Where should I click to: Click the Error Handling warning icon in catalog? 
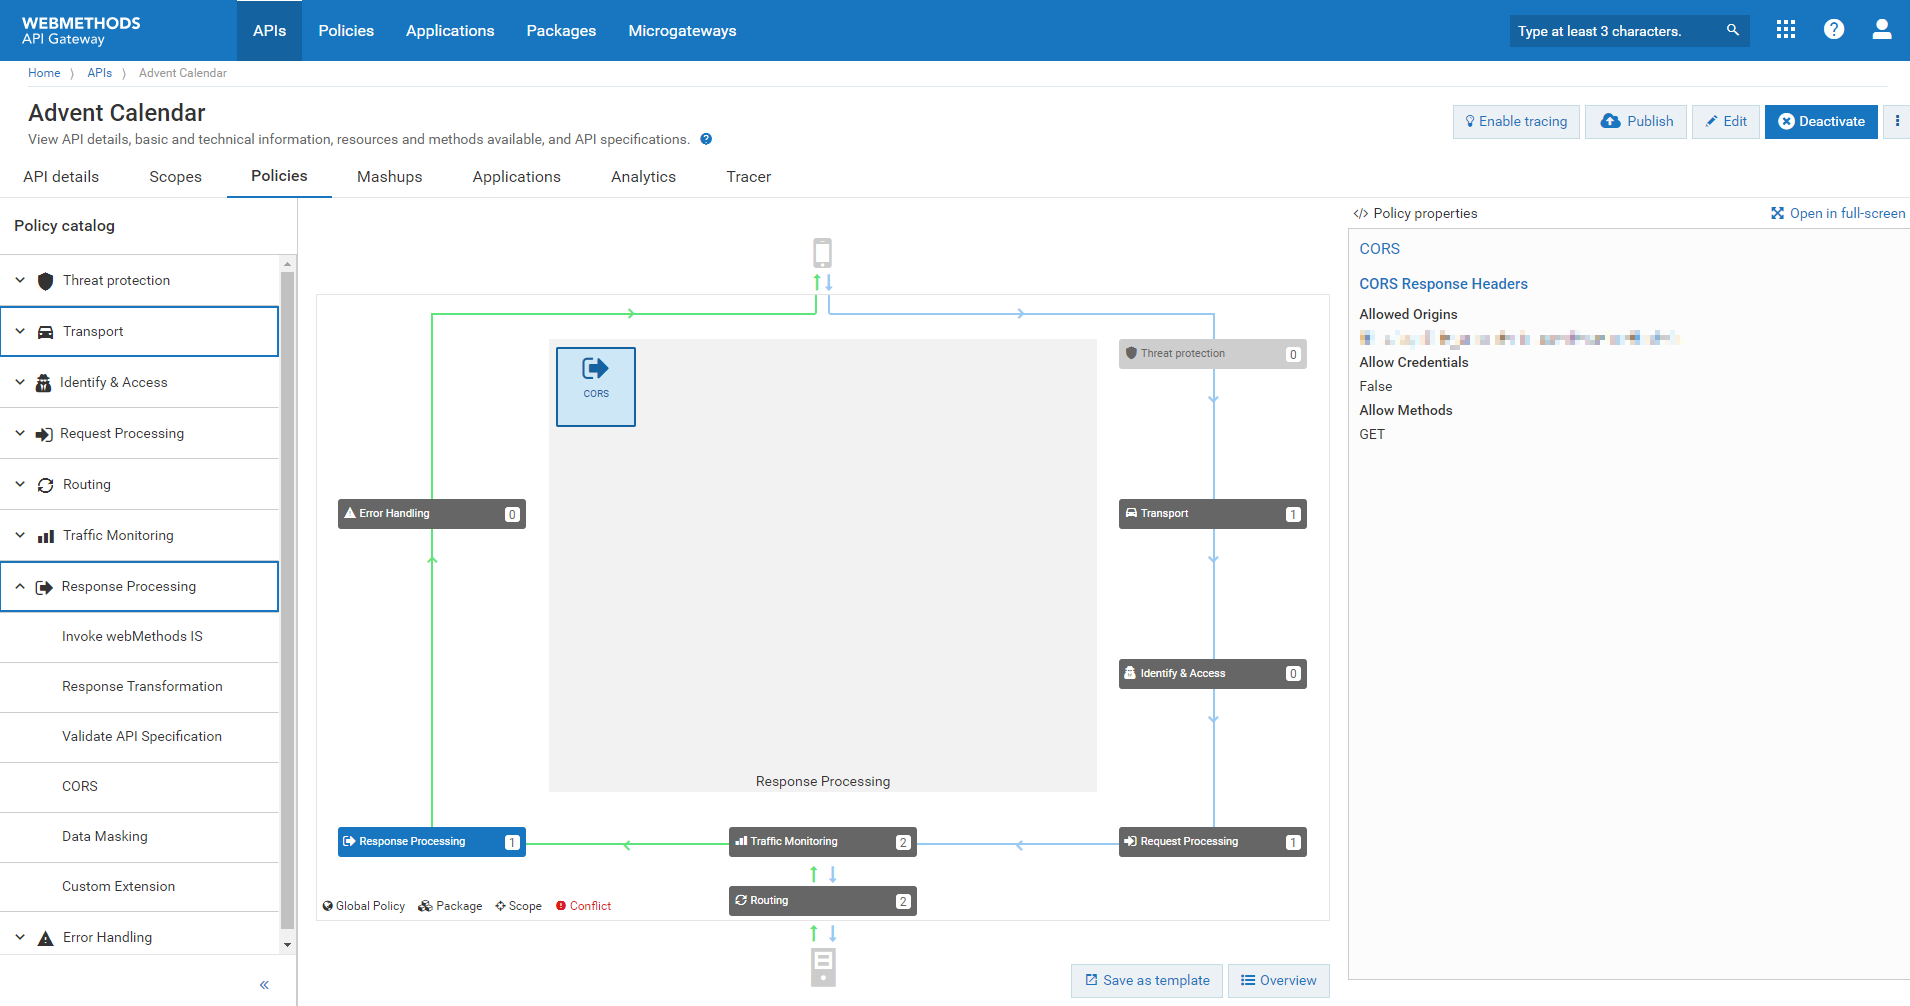pyautogui.click(x=45, y=938)
